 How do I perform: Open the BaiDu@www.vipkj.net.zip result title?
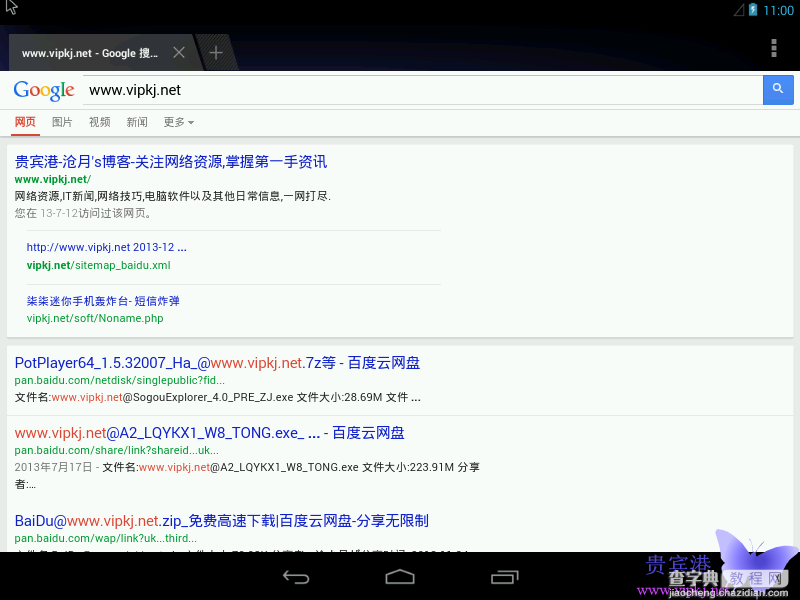[x=221, y=521]
